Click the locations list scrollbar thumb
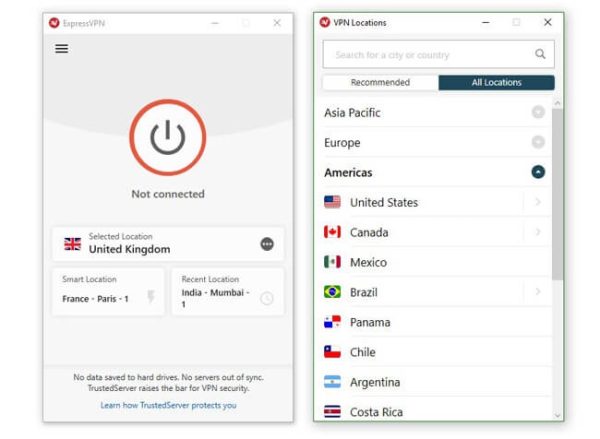 coord(557,194)
